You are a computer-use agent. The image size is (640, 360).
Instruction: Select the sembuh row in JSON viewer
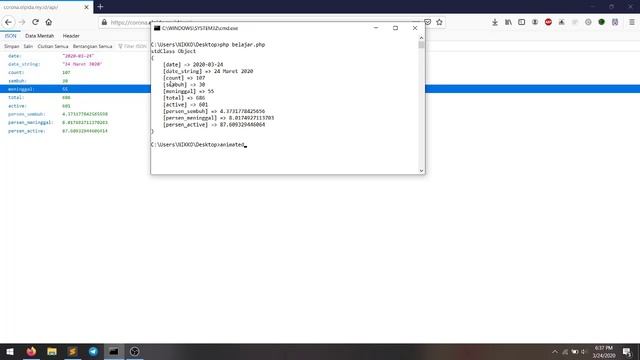[75, 81]
